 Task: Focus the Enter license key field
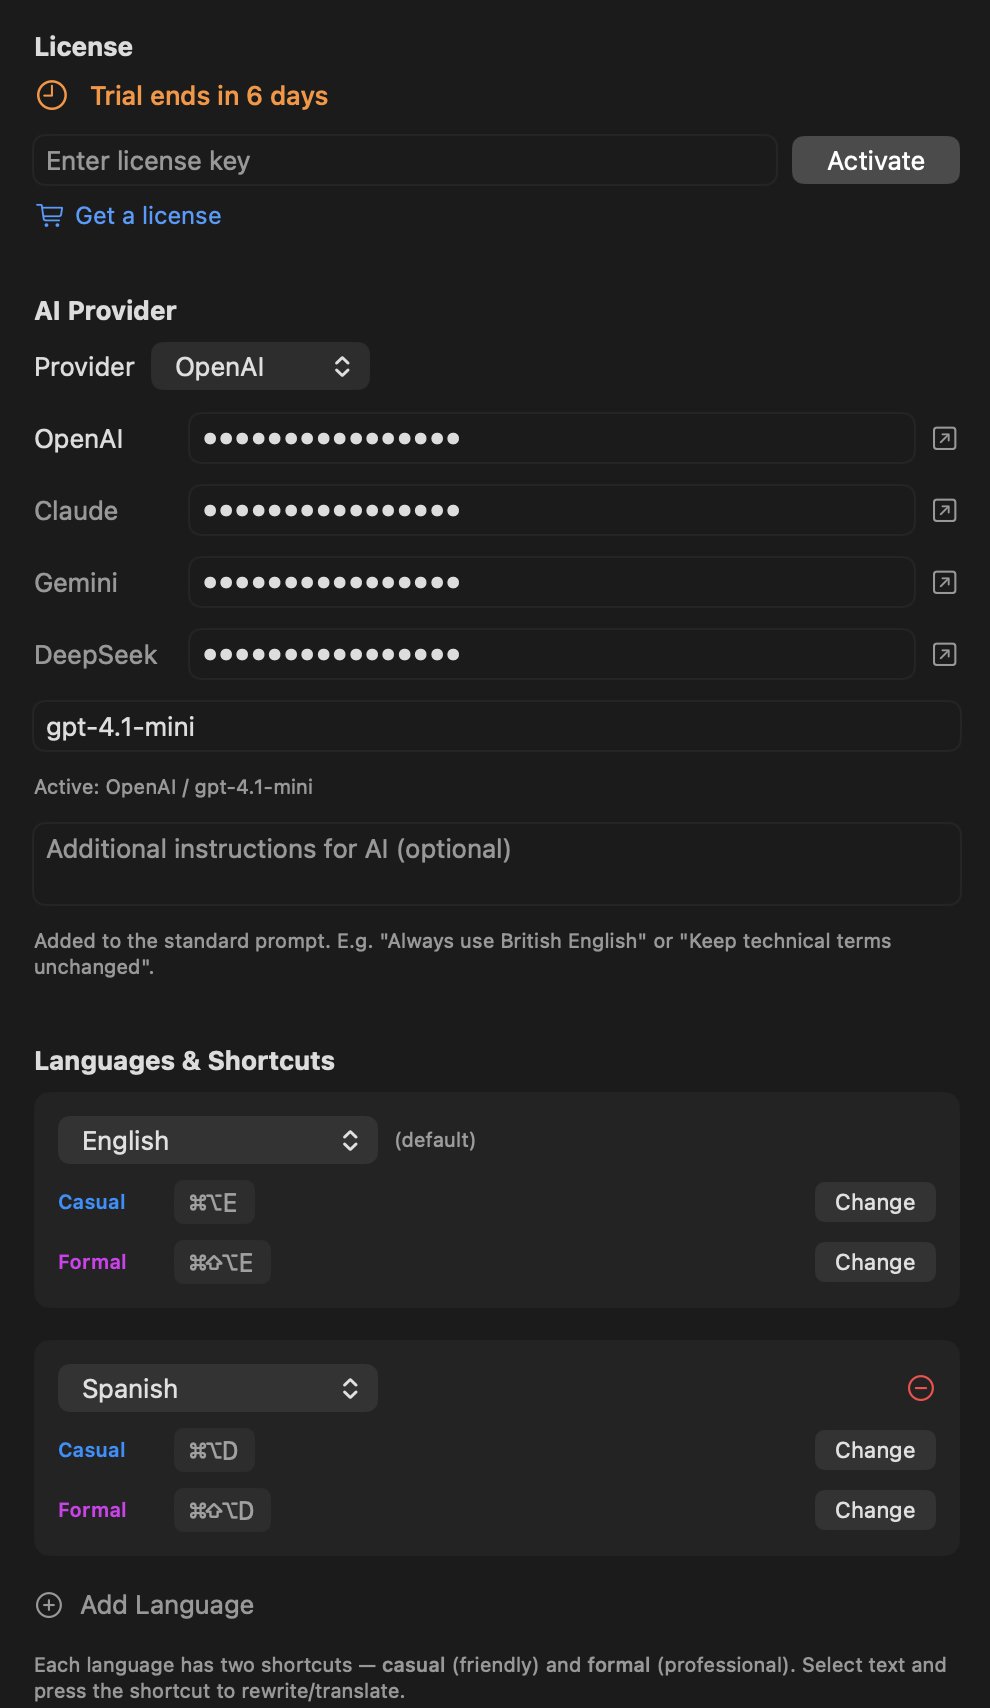point(405,160)
